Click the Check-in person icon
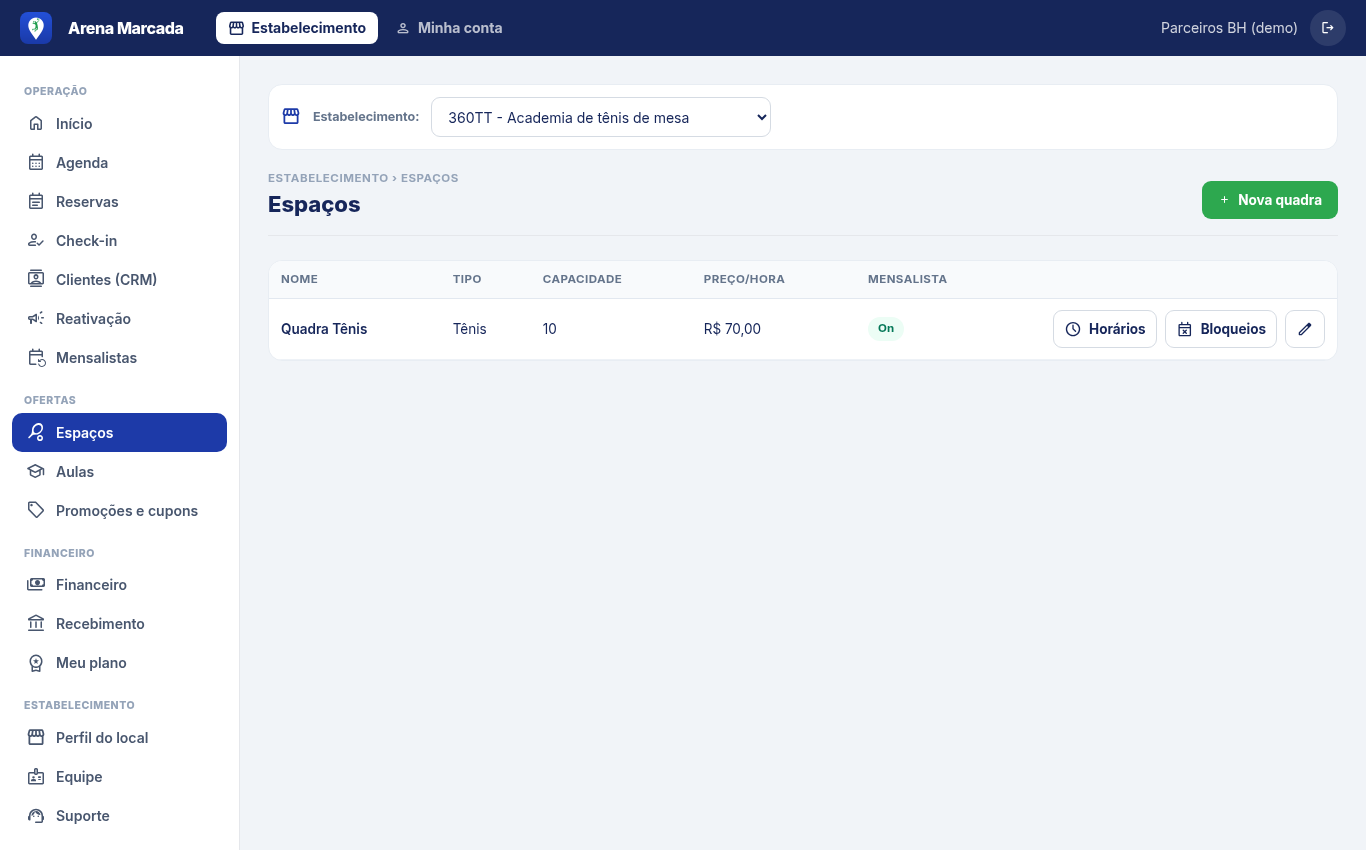Viewport: 1366px width, 850px height. tap(36, 241)
